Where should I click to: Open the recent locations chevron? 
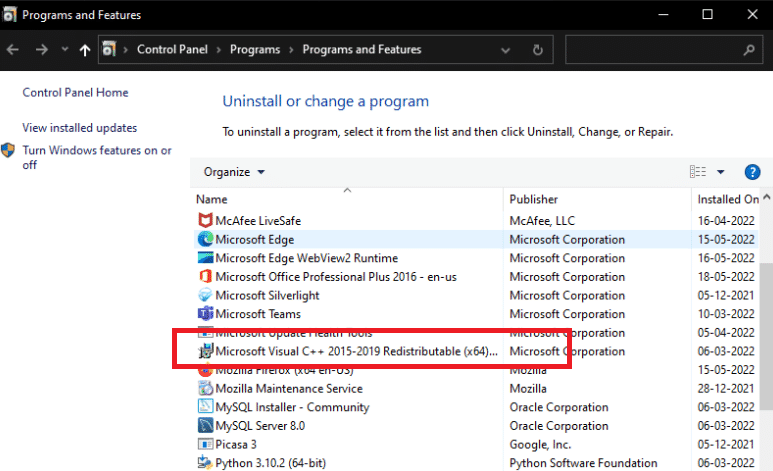point(65,49)
